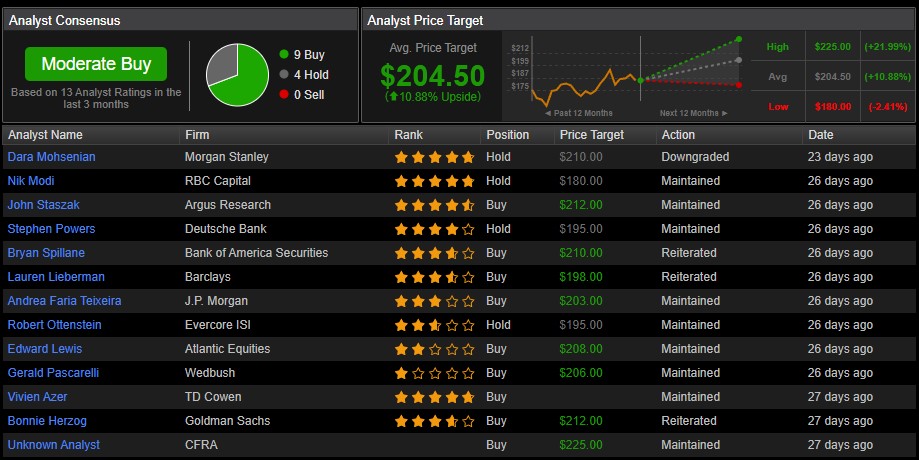Viewport: 919px width, 460px height.
Task: Open Bonnie Herzog analyst link
Action: point(47,421)
